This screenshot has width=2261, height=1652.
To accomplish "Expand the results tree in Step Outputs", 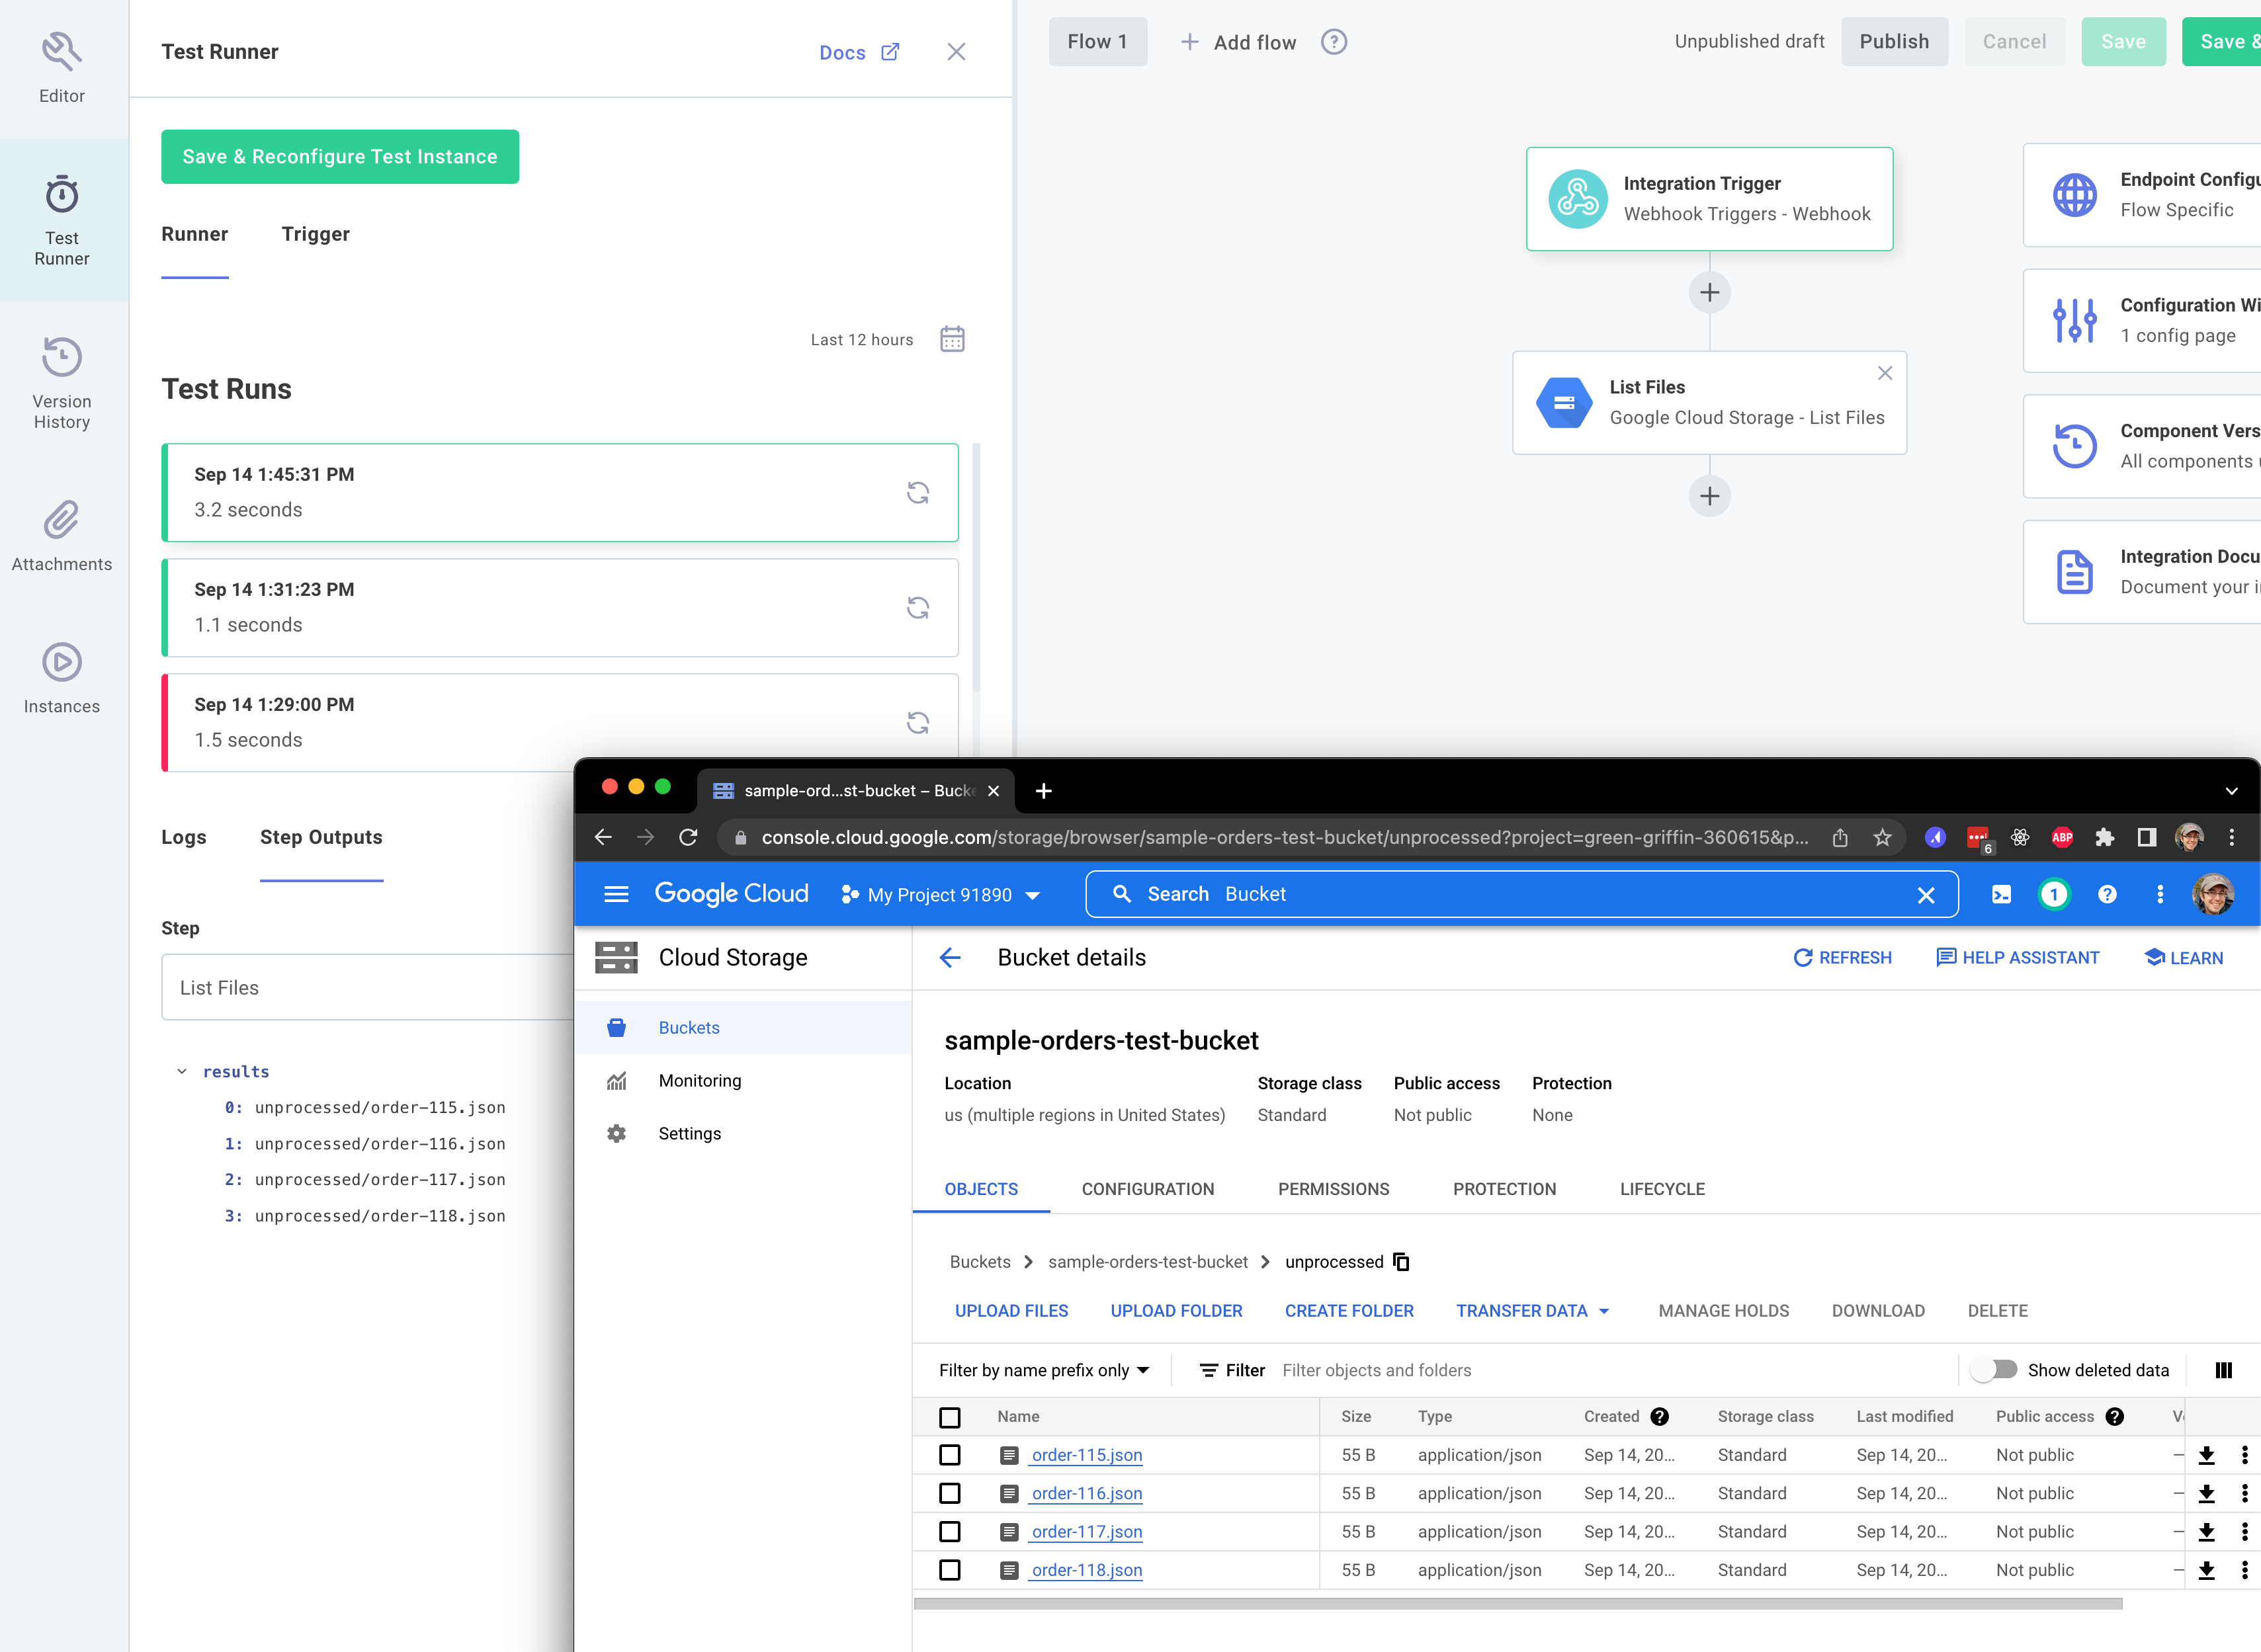I will point(183,1071).
